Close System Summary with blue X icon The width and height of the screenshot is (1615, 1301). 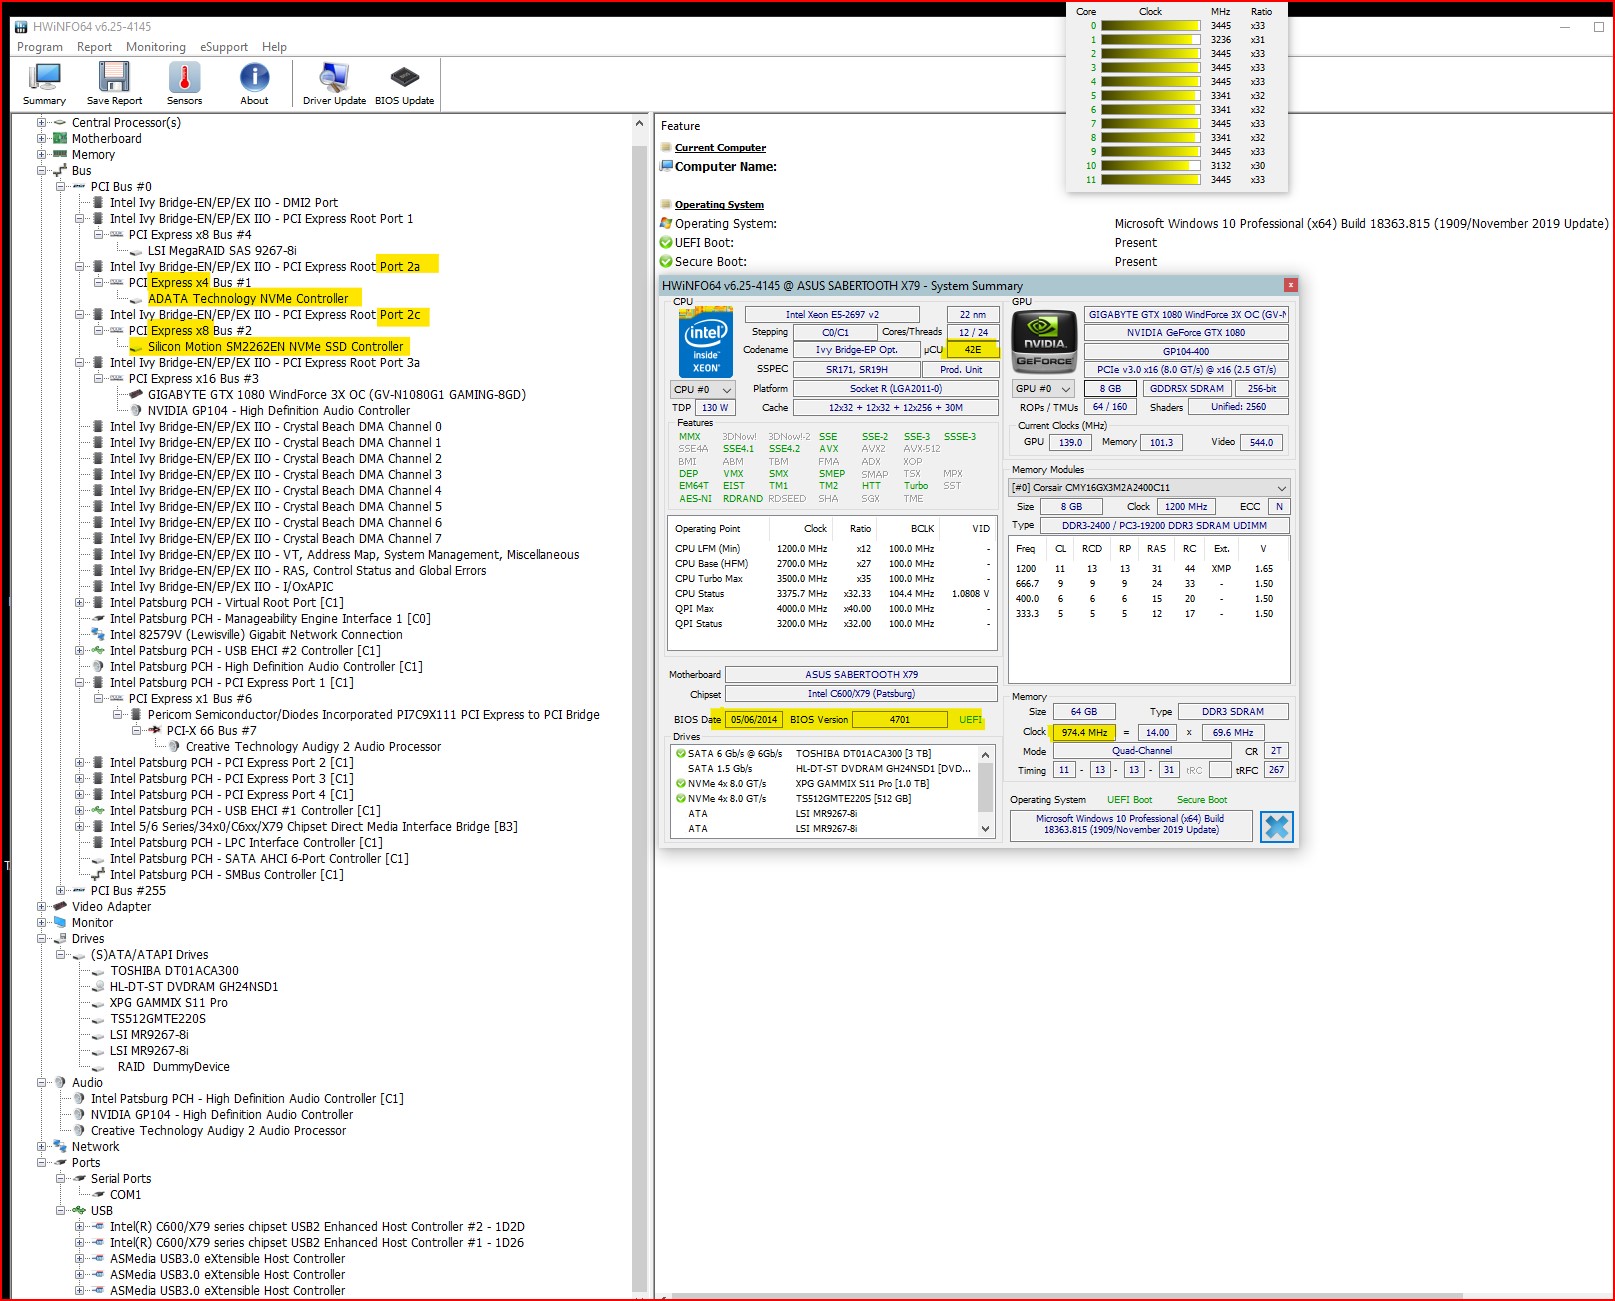(x=1276, y=826)
